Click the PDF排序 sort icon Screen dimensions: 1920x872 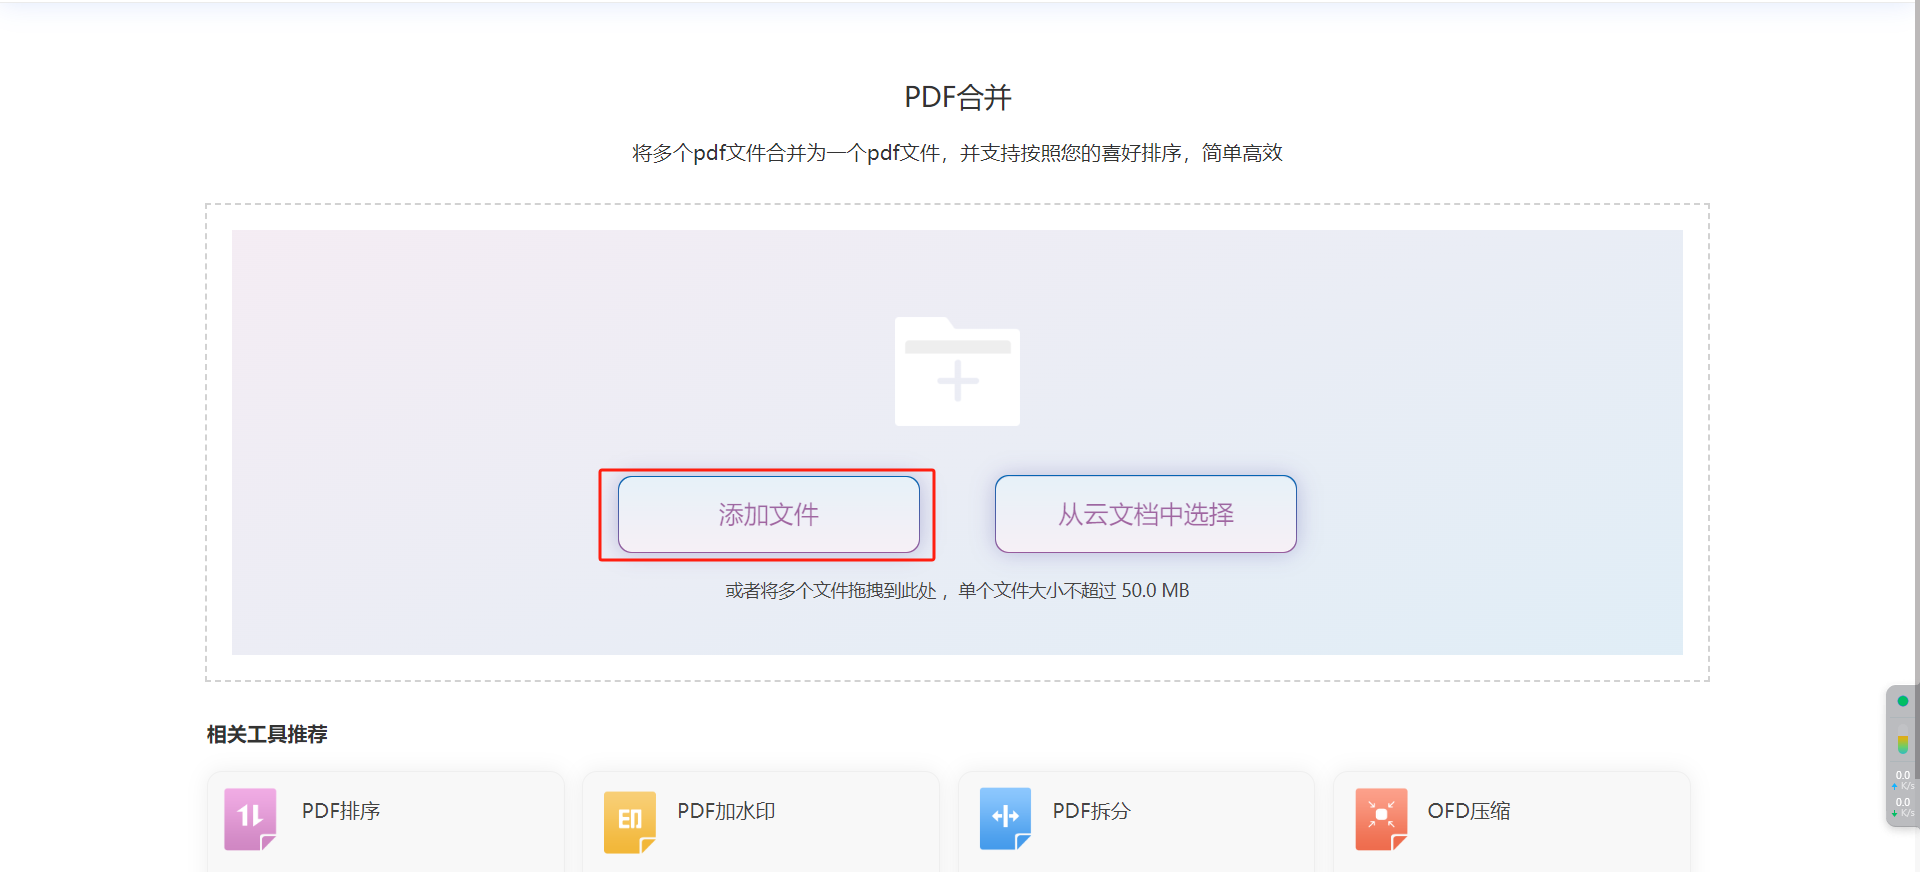(x=250, y=818)
